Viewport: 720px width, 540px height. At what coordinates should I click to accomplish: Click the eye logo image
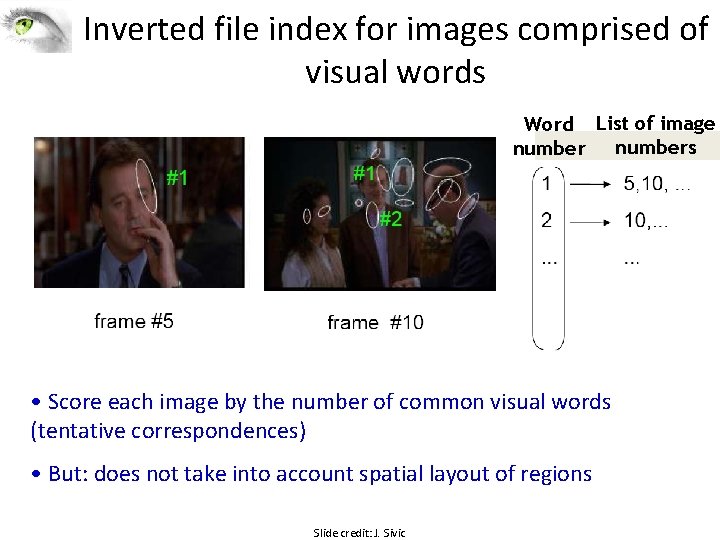(36, 28)
